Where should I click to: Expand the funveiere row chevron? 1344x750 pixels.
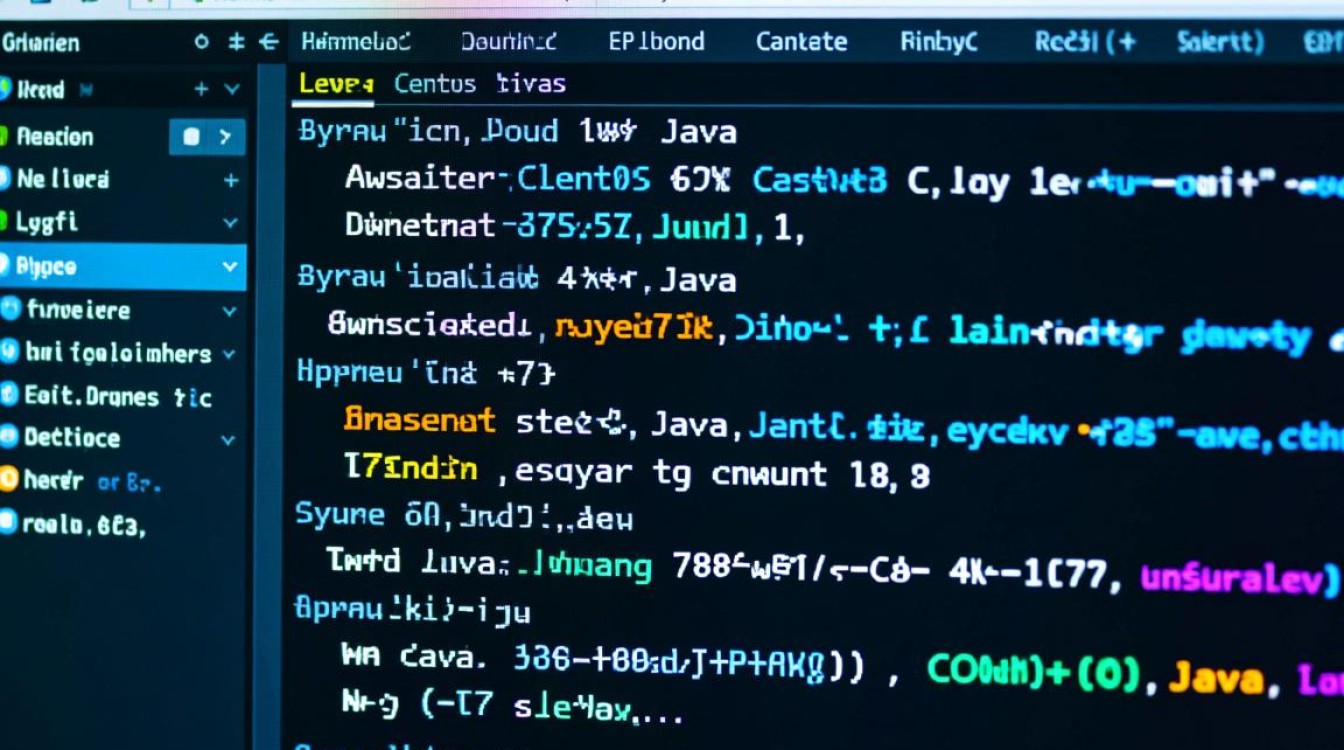[230, 311]
